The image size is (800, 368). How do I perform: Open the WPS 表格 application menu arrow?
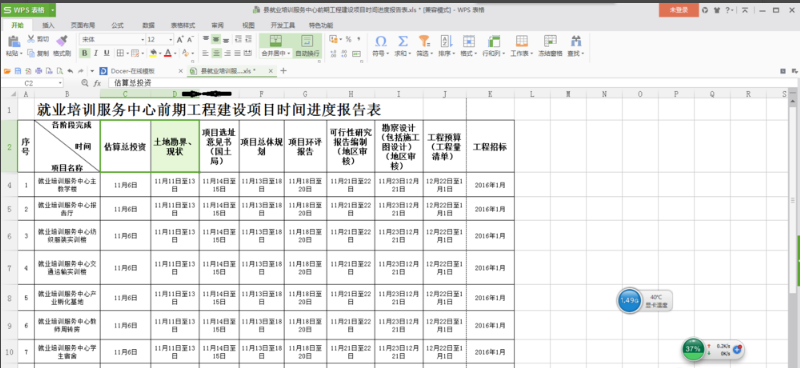coord(53,10)
